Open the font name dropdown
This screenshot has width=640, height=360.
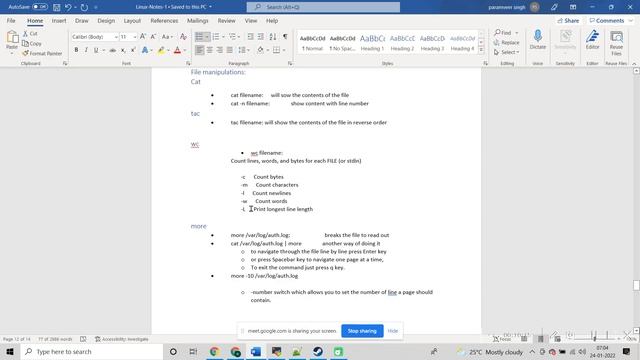116,37
